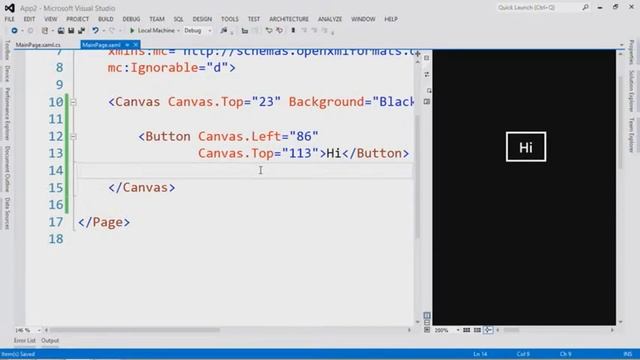The width and height of the screenshot is (640, 360).
Task: Open the DESIGN menu
Action: coord(202,19)
